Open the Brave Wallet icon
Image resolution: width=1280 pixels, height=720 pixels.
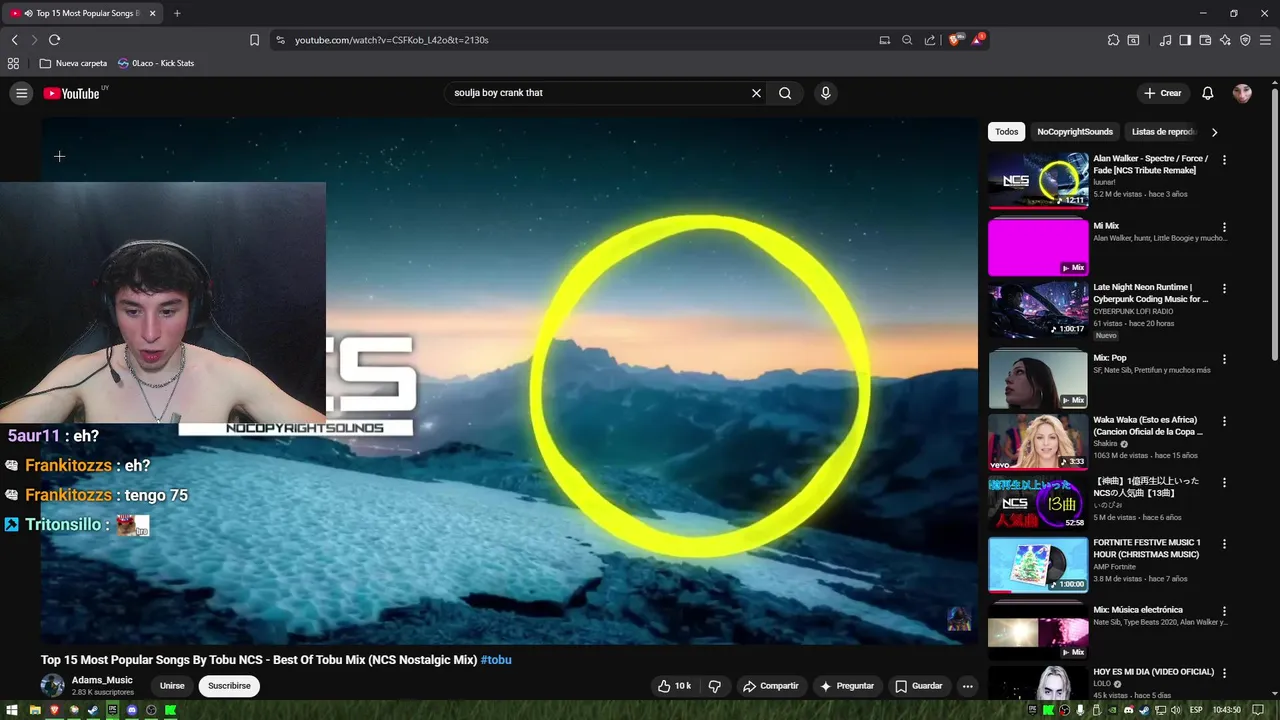tap(1205, 40)
